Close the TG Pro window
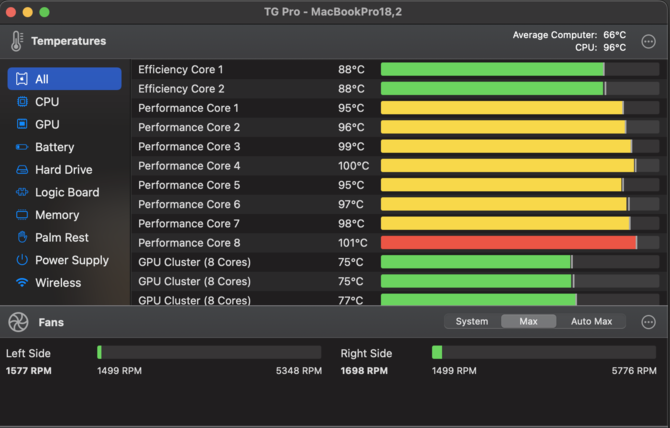Screen dimensions: 670x428 [x=11, y=12]
